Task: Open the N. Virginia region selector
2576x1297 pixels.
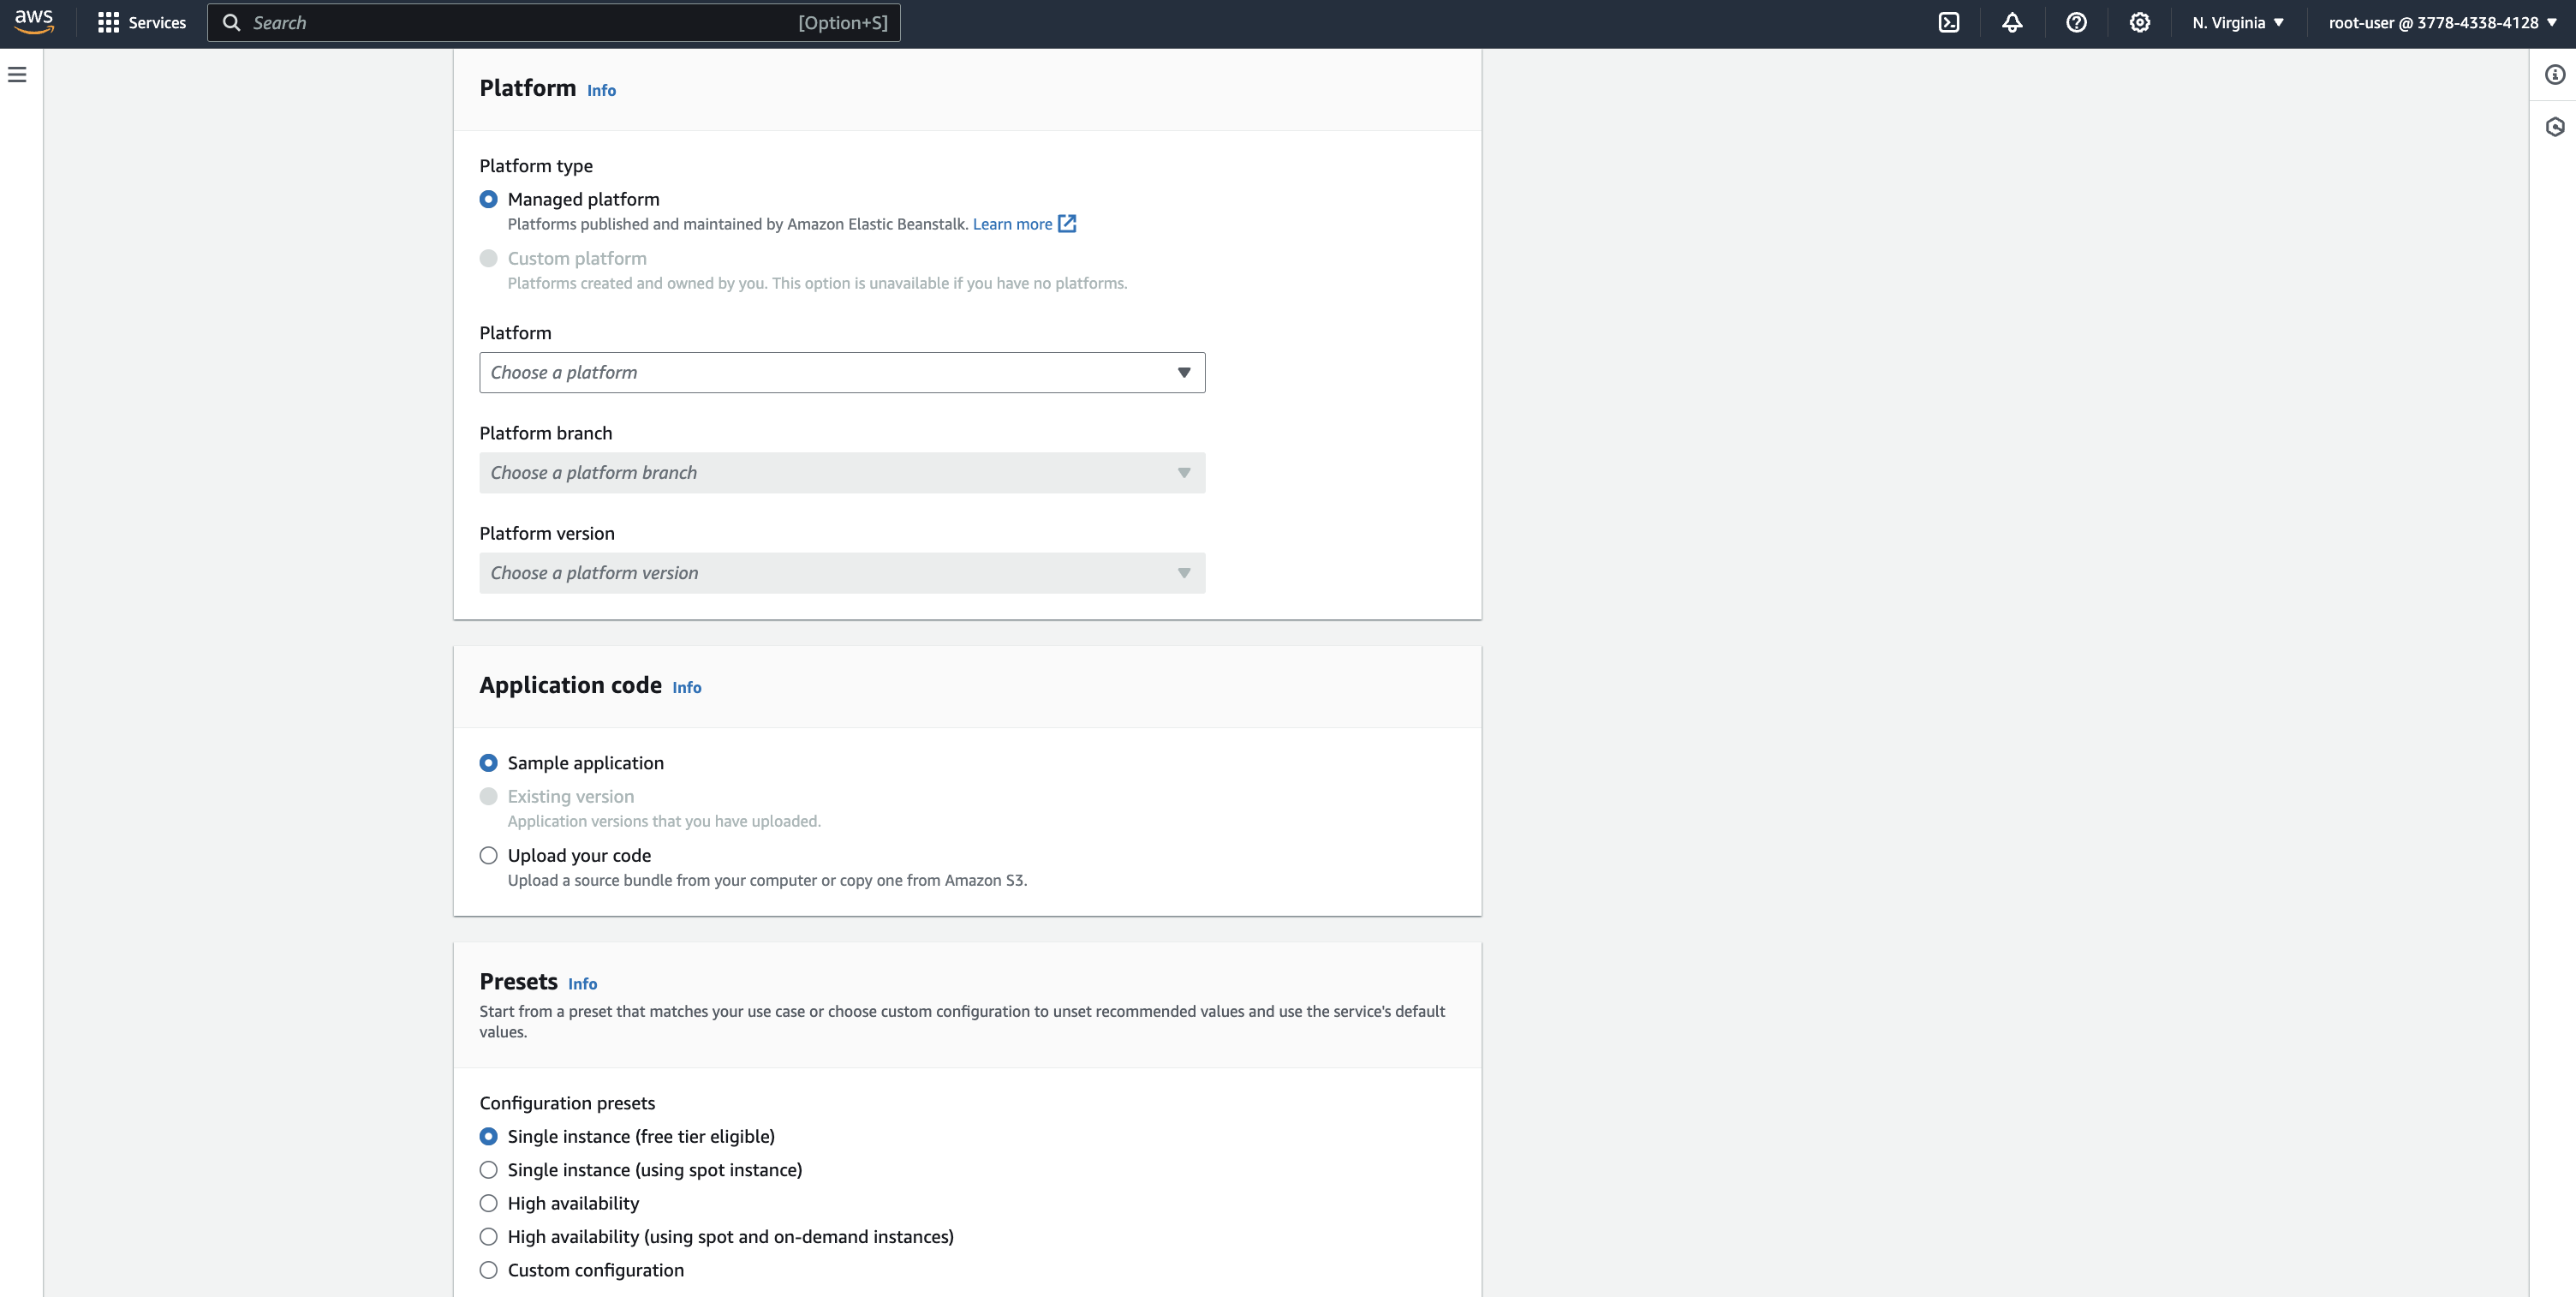Action: pyautogui.click(x=2237, y=23)
